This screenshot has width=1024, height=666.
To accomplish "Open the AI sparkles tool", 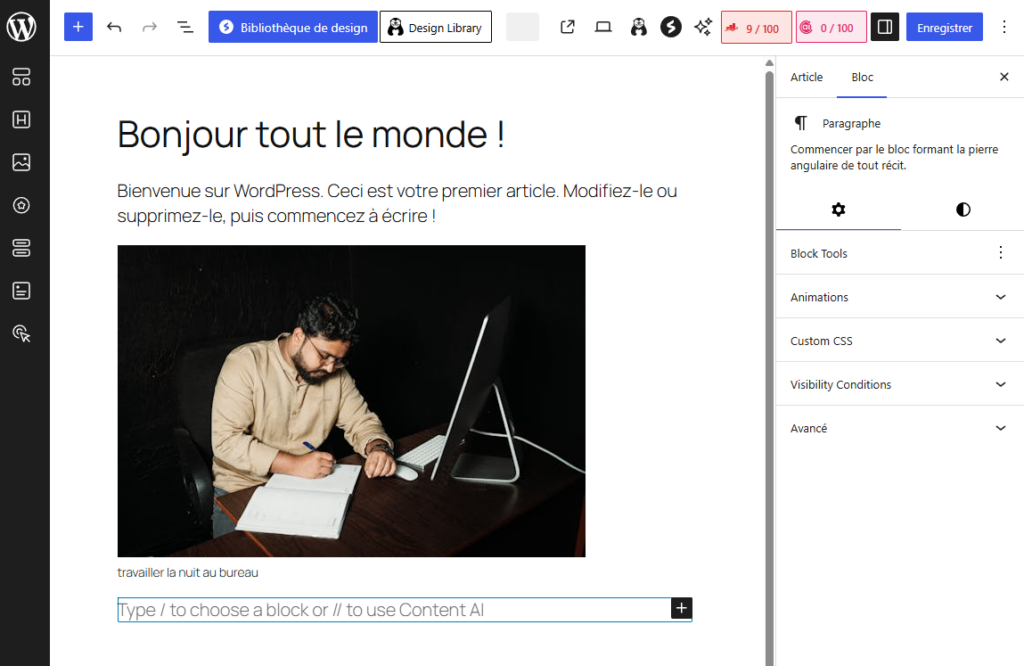I will pos(703,27).
